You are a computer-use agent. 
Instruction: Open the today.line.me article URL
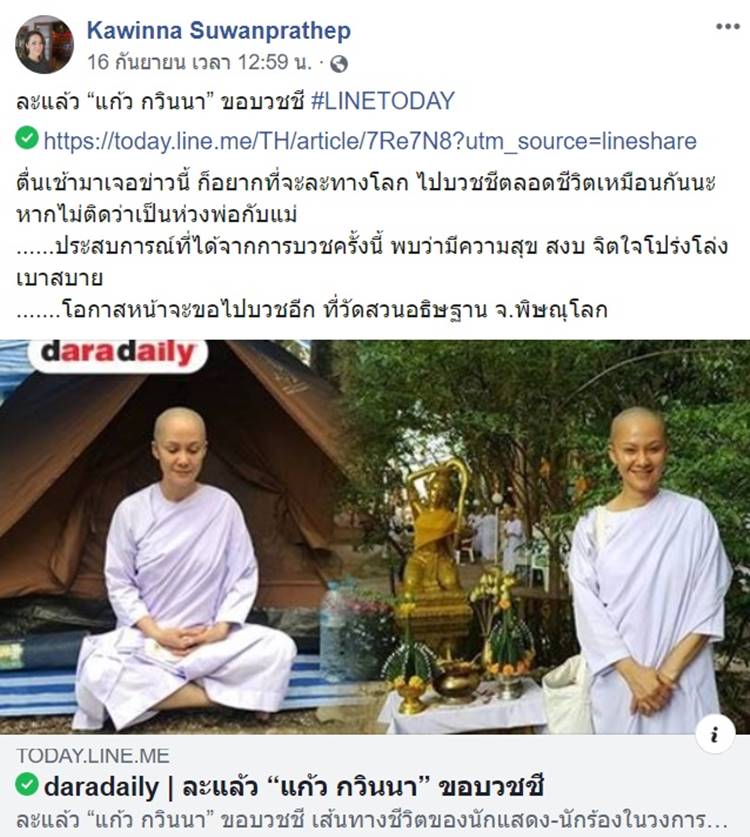(x=370, y=141)
